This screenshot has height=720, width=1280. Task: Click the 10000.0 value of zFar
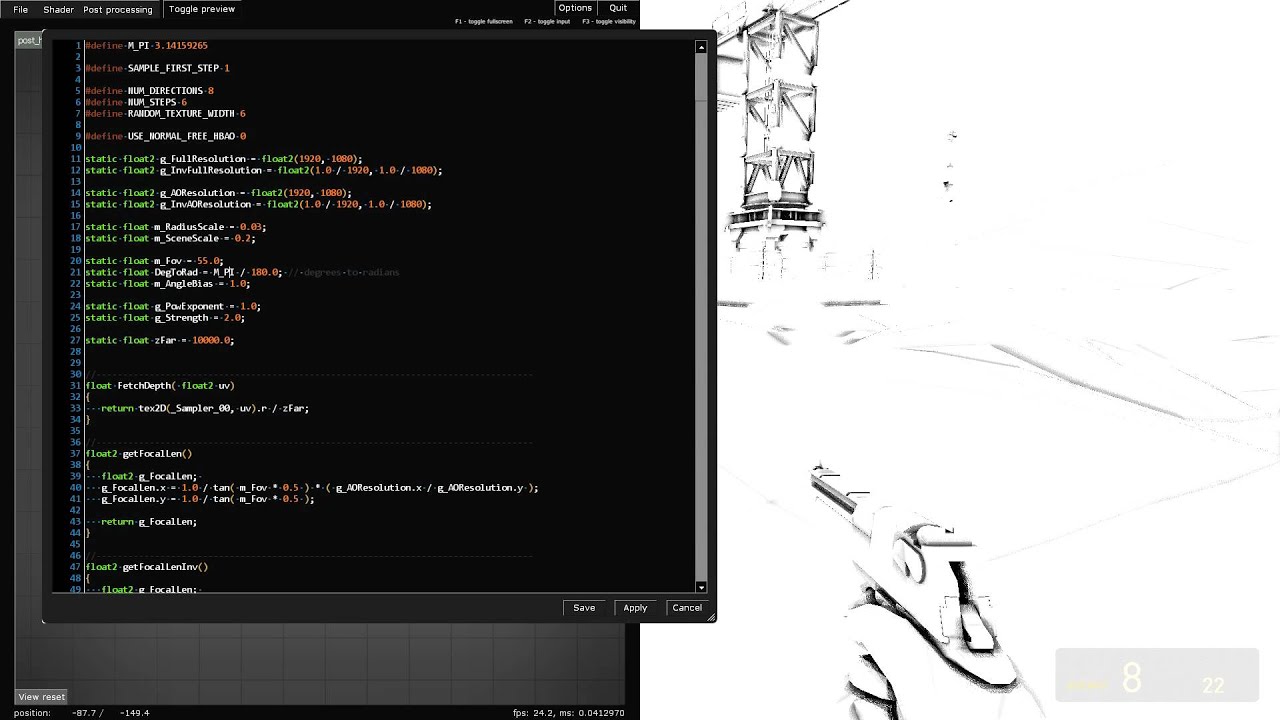pos(210,340)
